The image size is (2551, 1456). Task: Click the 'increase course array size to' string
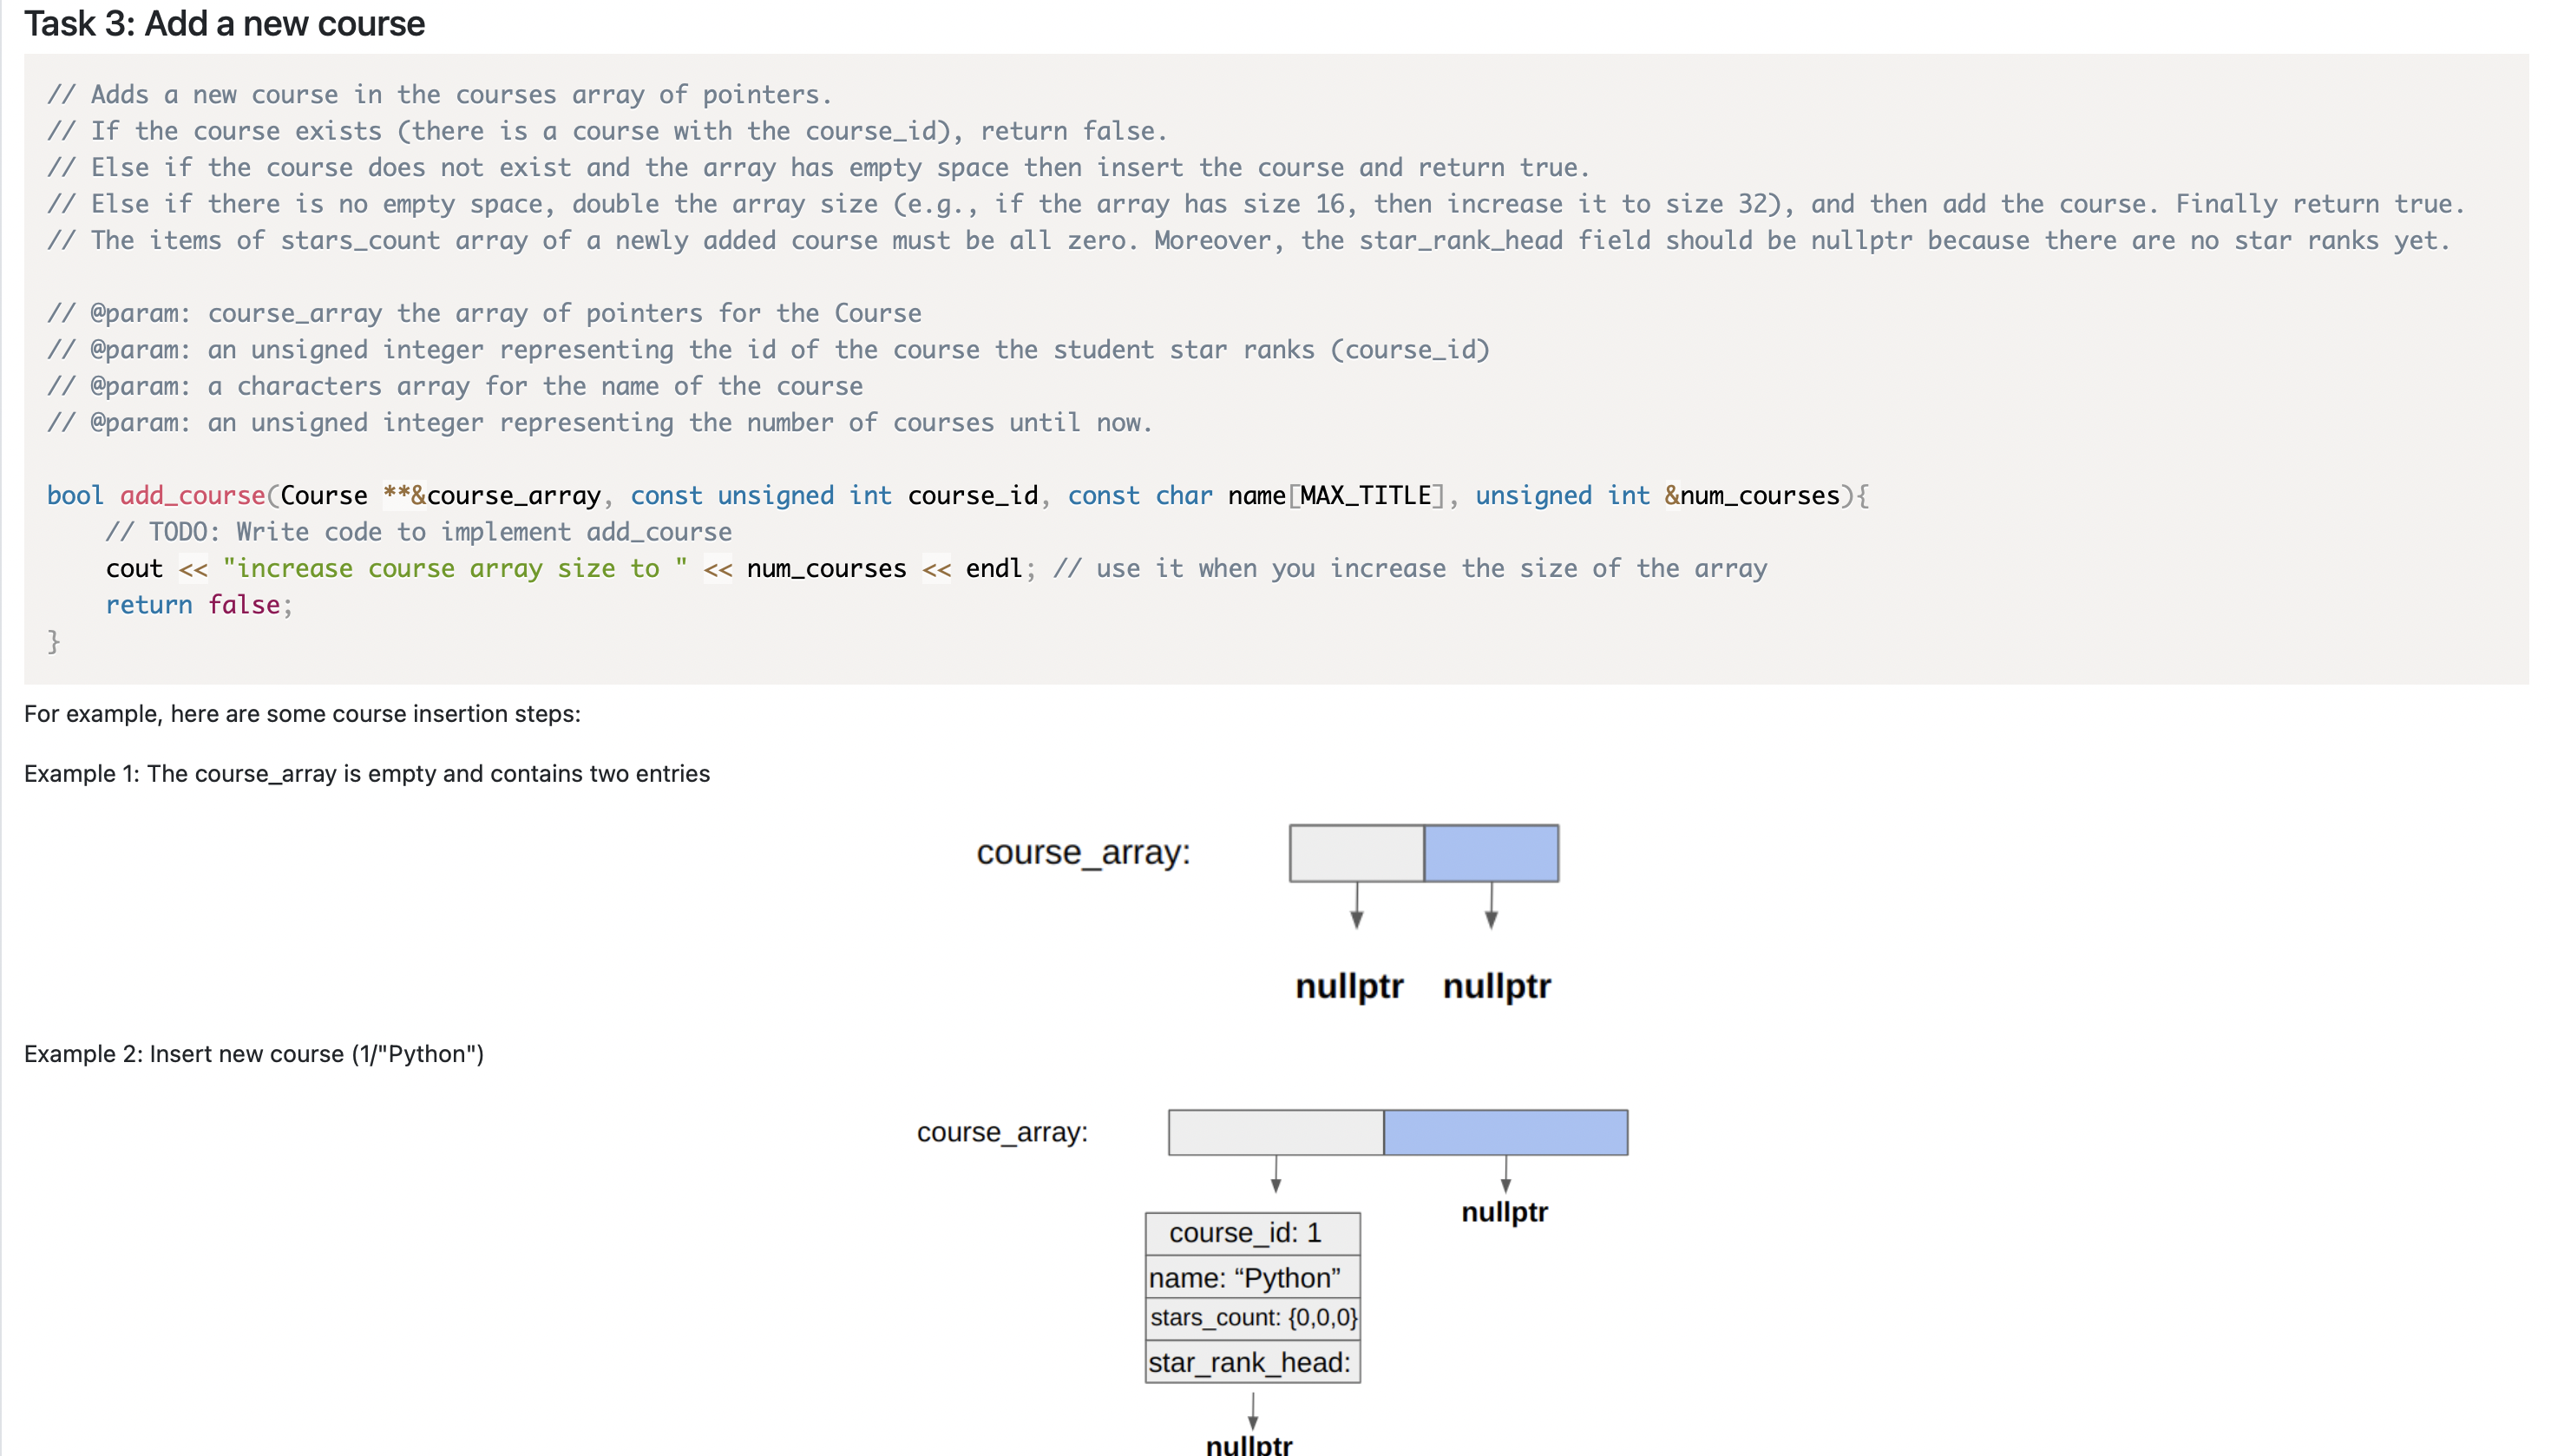(453, 568)
